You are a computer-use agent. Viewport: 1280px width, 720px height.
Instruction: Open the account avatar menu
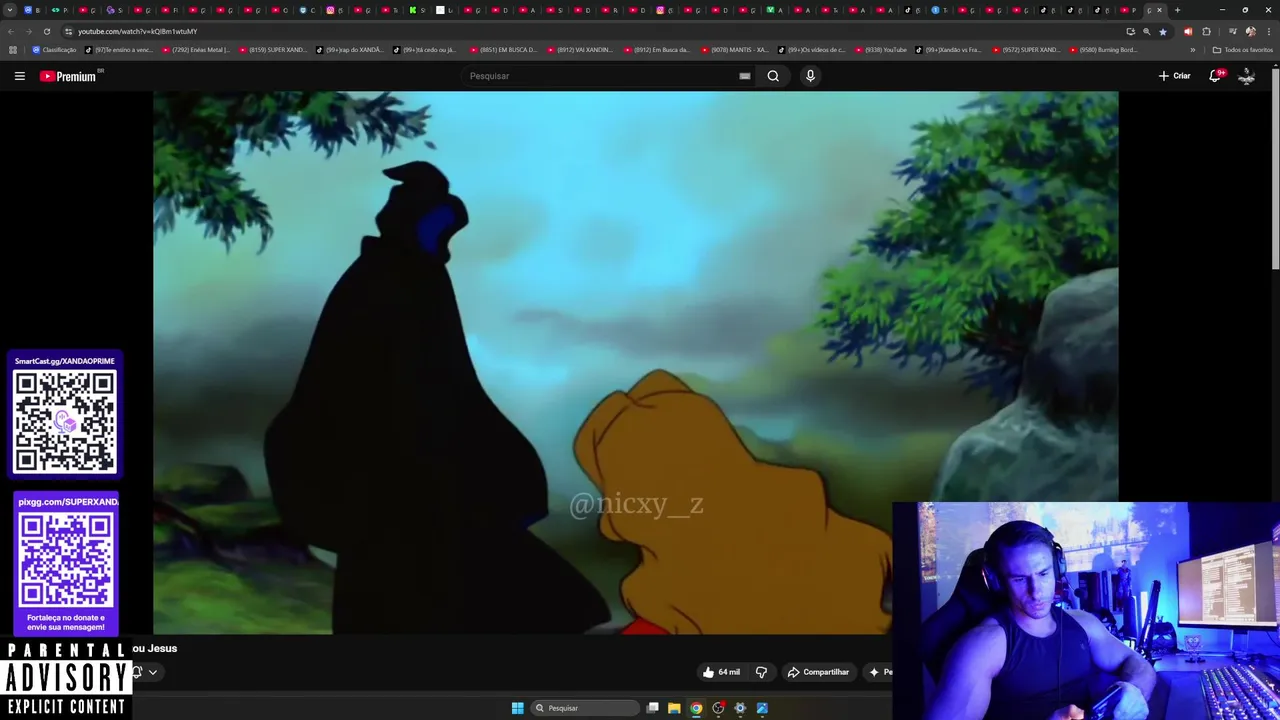click(1246, 76)
